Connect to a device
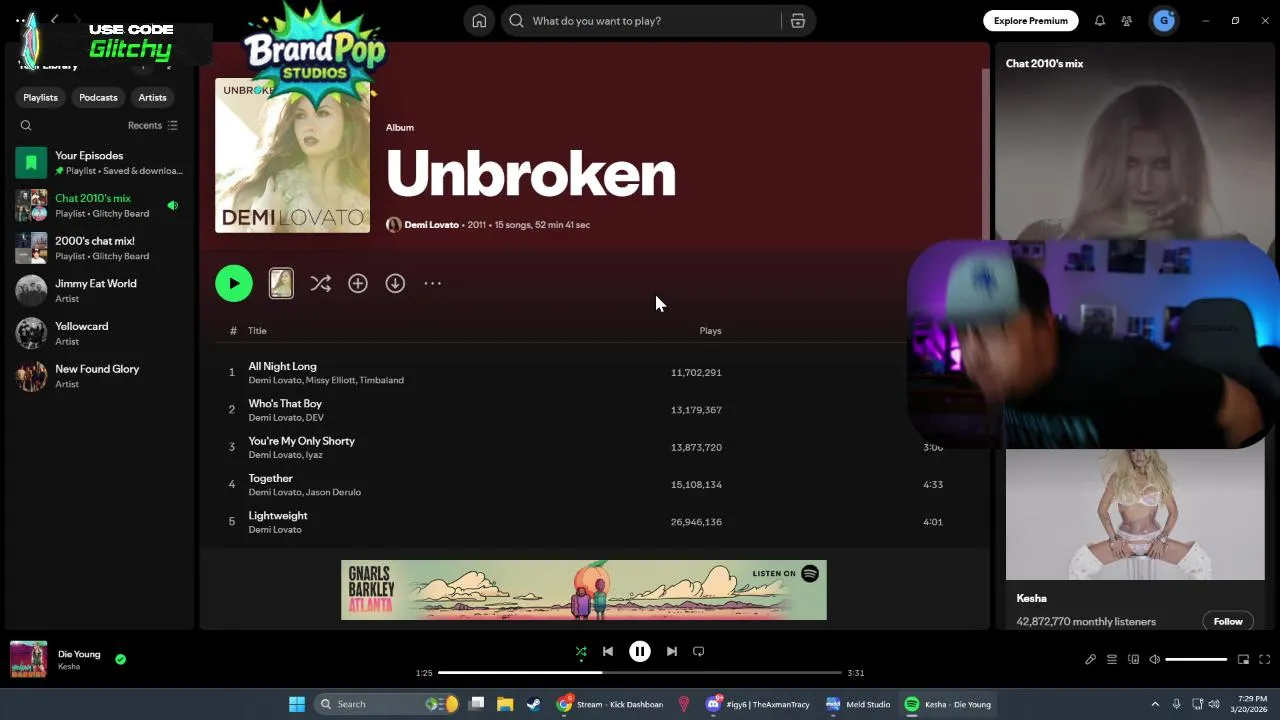1280x720 pixels. point(1133,660)
